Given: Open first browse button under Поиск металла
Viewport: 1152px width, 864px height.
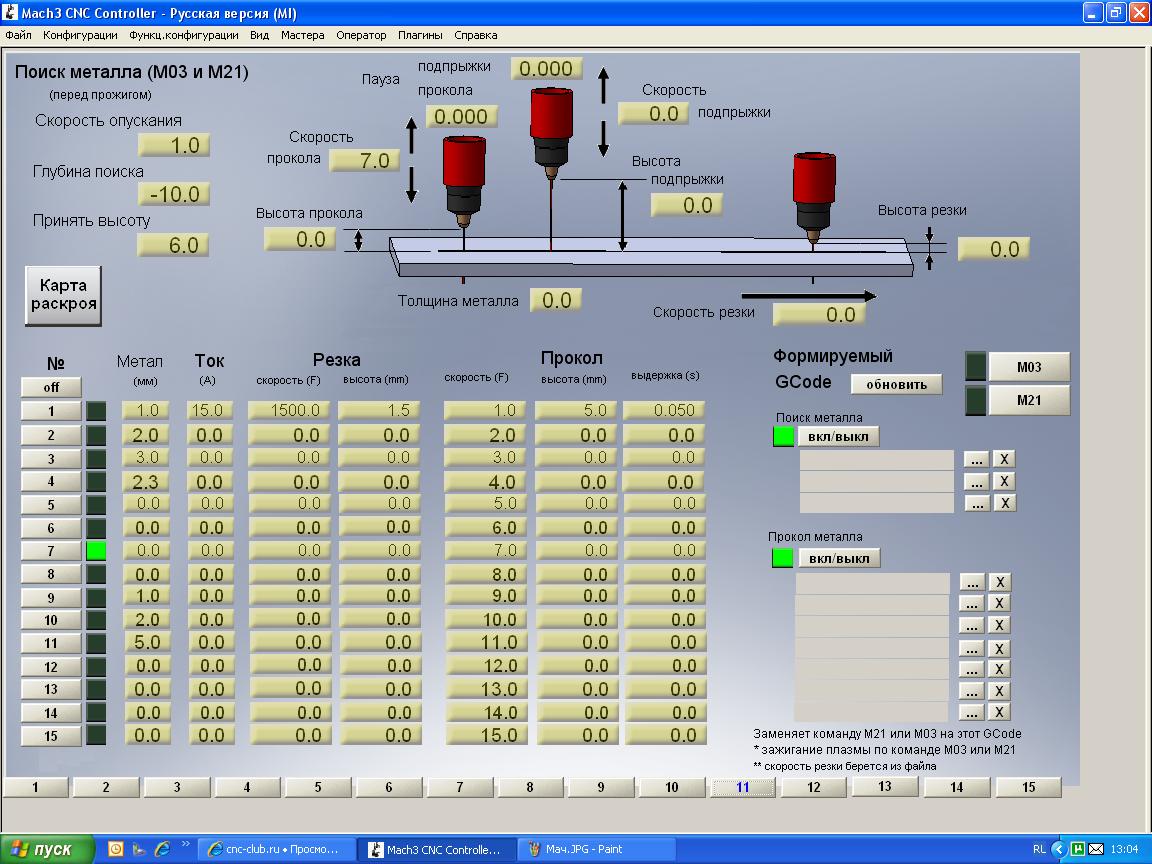Looking at the screenshot, I should (x=976, y=459).
